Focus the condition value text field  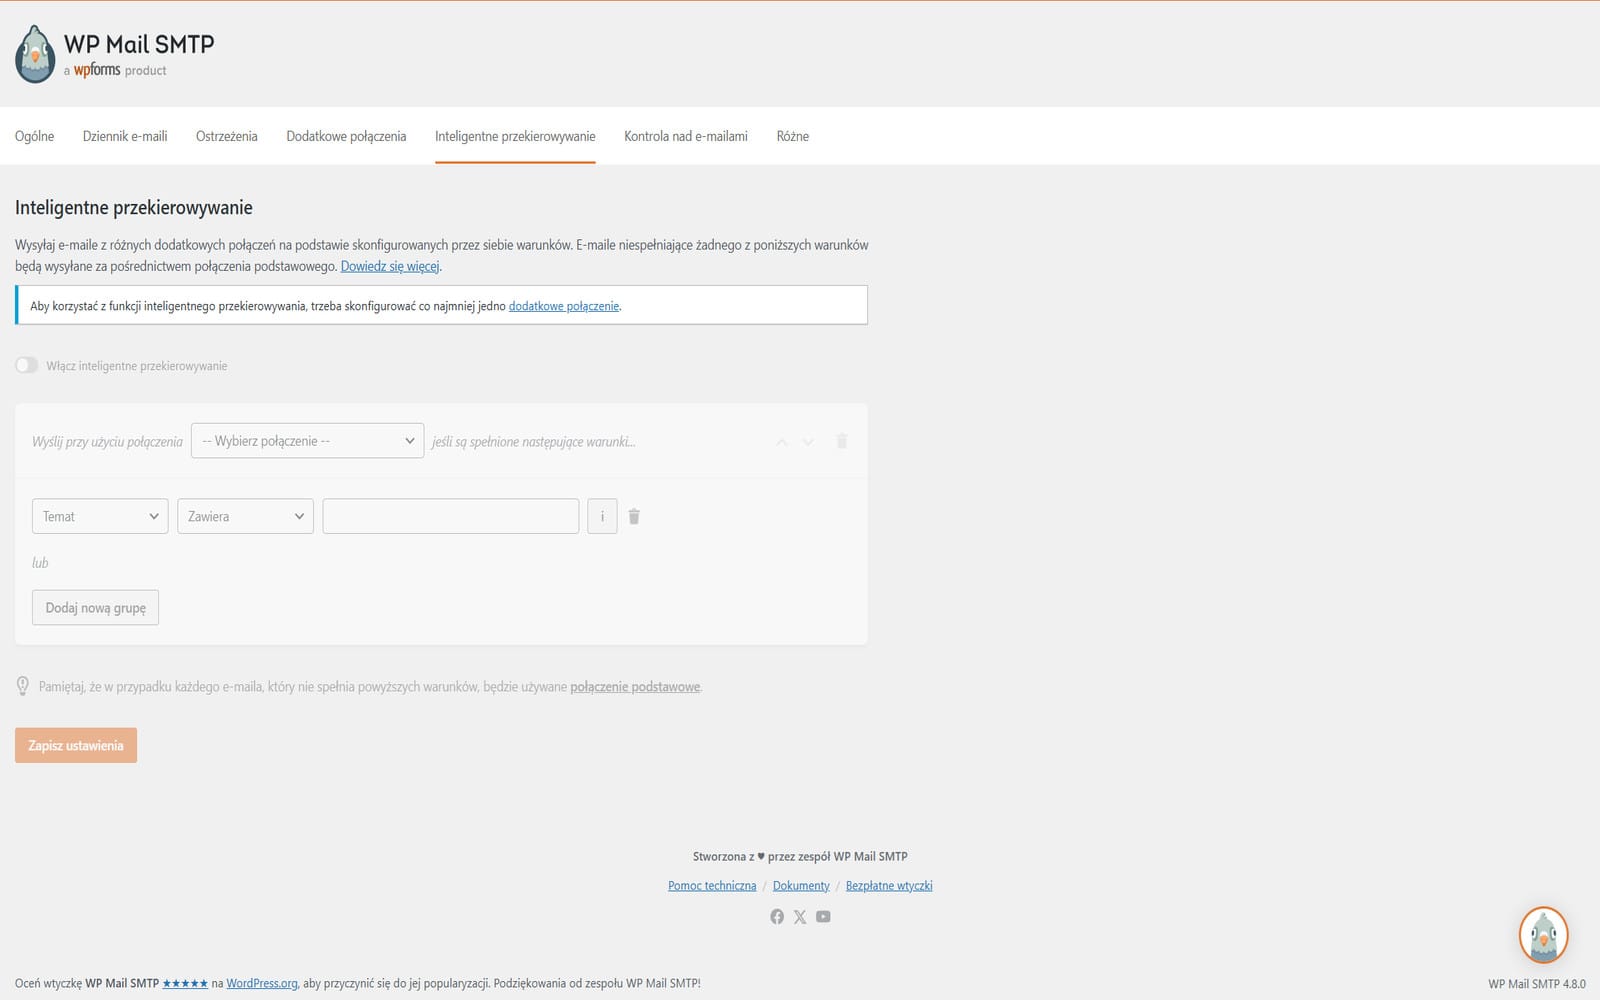[x=451, y=516]
